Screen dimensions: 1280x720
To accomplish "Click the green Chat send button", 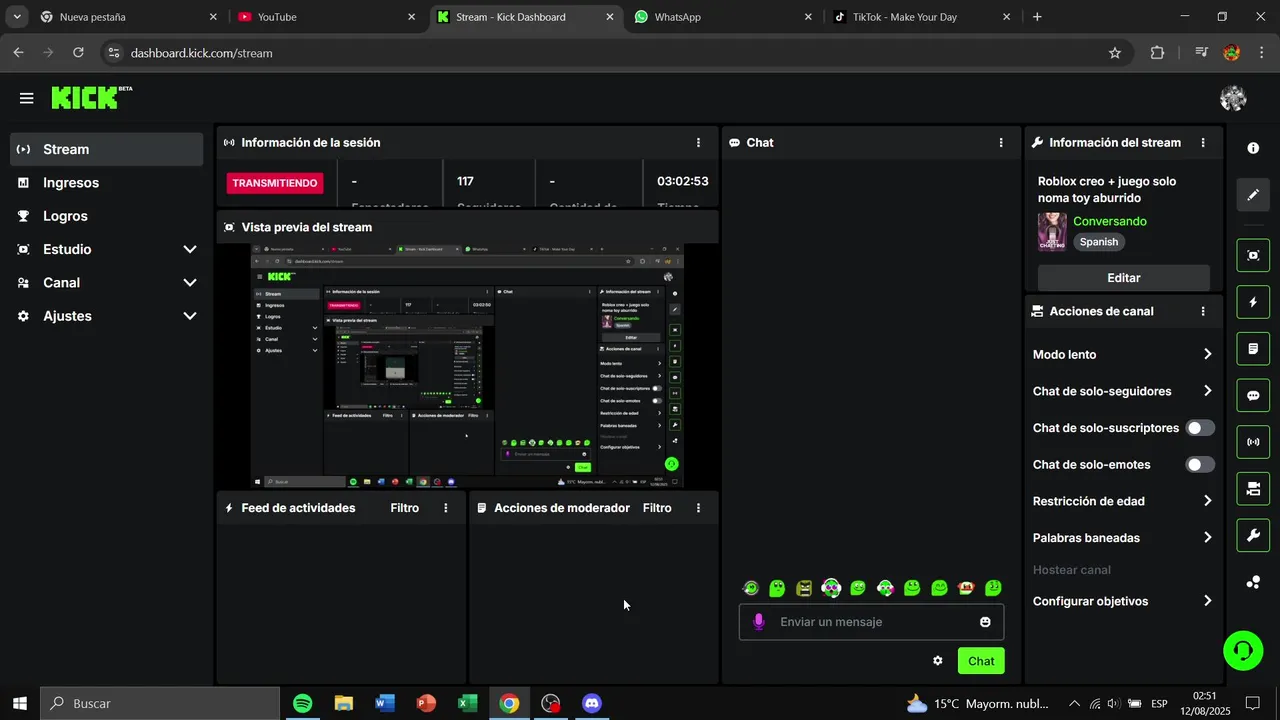I will tap(981, 661).
